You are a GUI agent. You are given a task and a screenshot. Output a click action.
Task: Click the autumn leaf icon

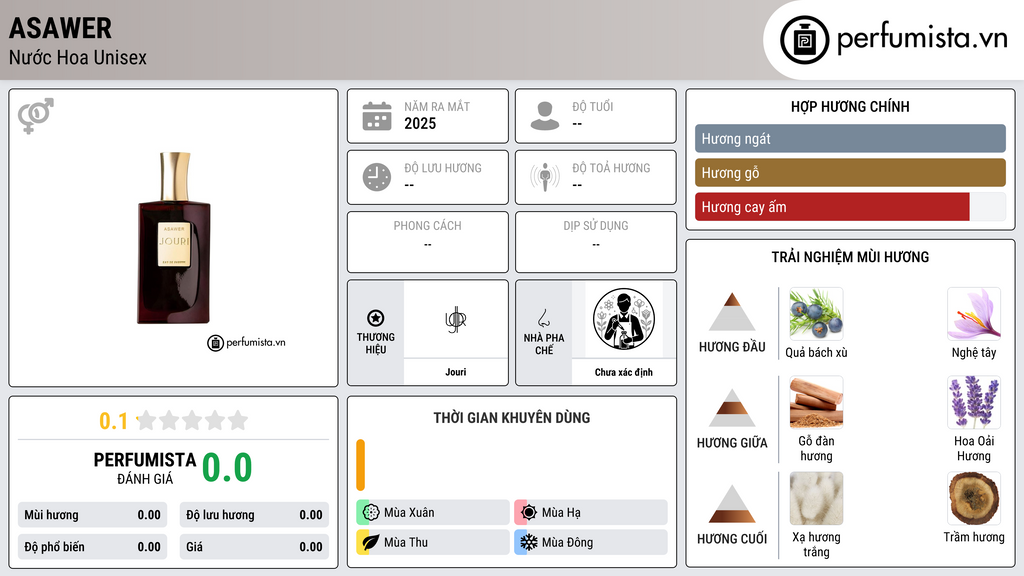click(371, 542)
